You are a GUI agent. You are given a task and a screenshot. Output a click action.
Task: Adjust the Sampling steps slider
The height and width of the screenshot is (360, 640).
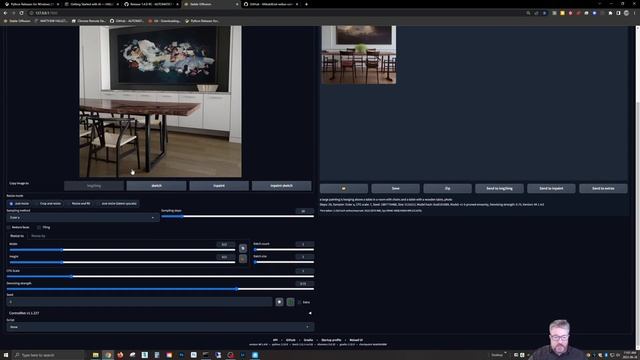[238, 216]
